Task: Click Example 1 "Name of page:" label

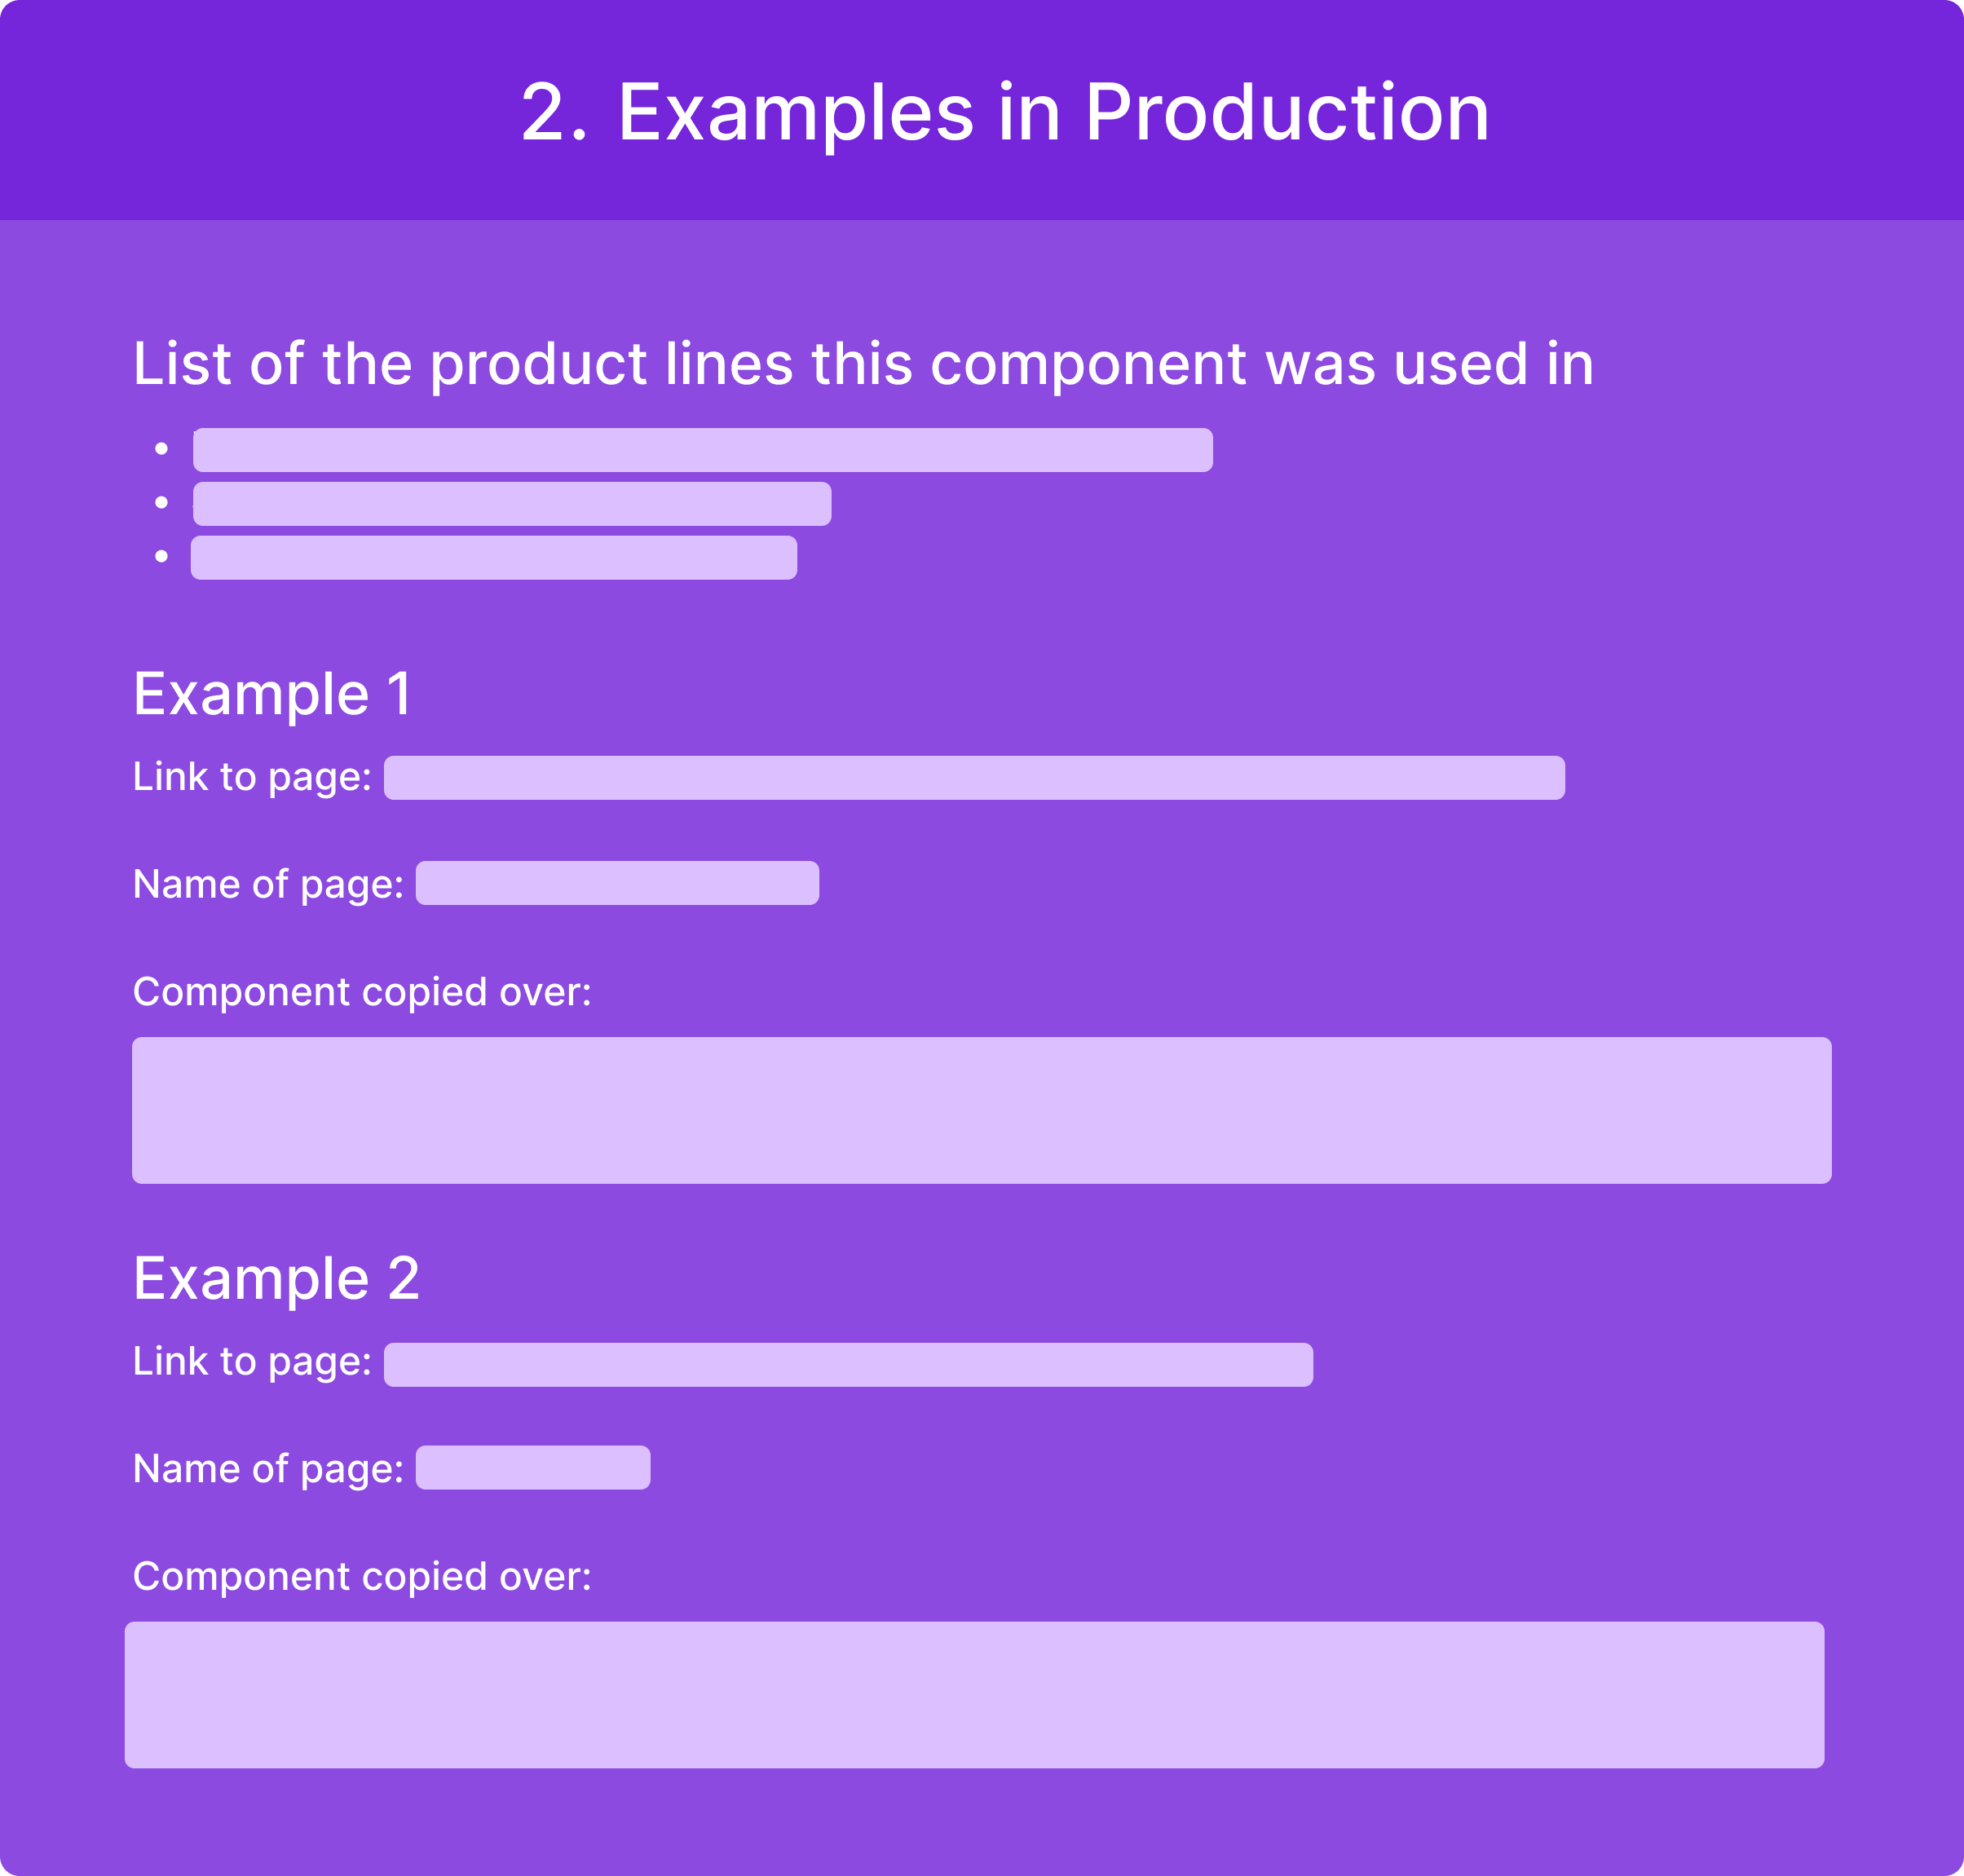Action: tap(268, 884)
